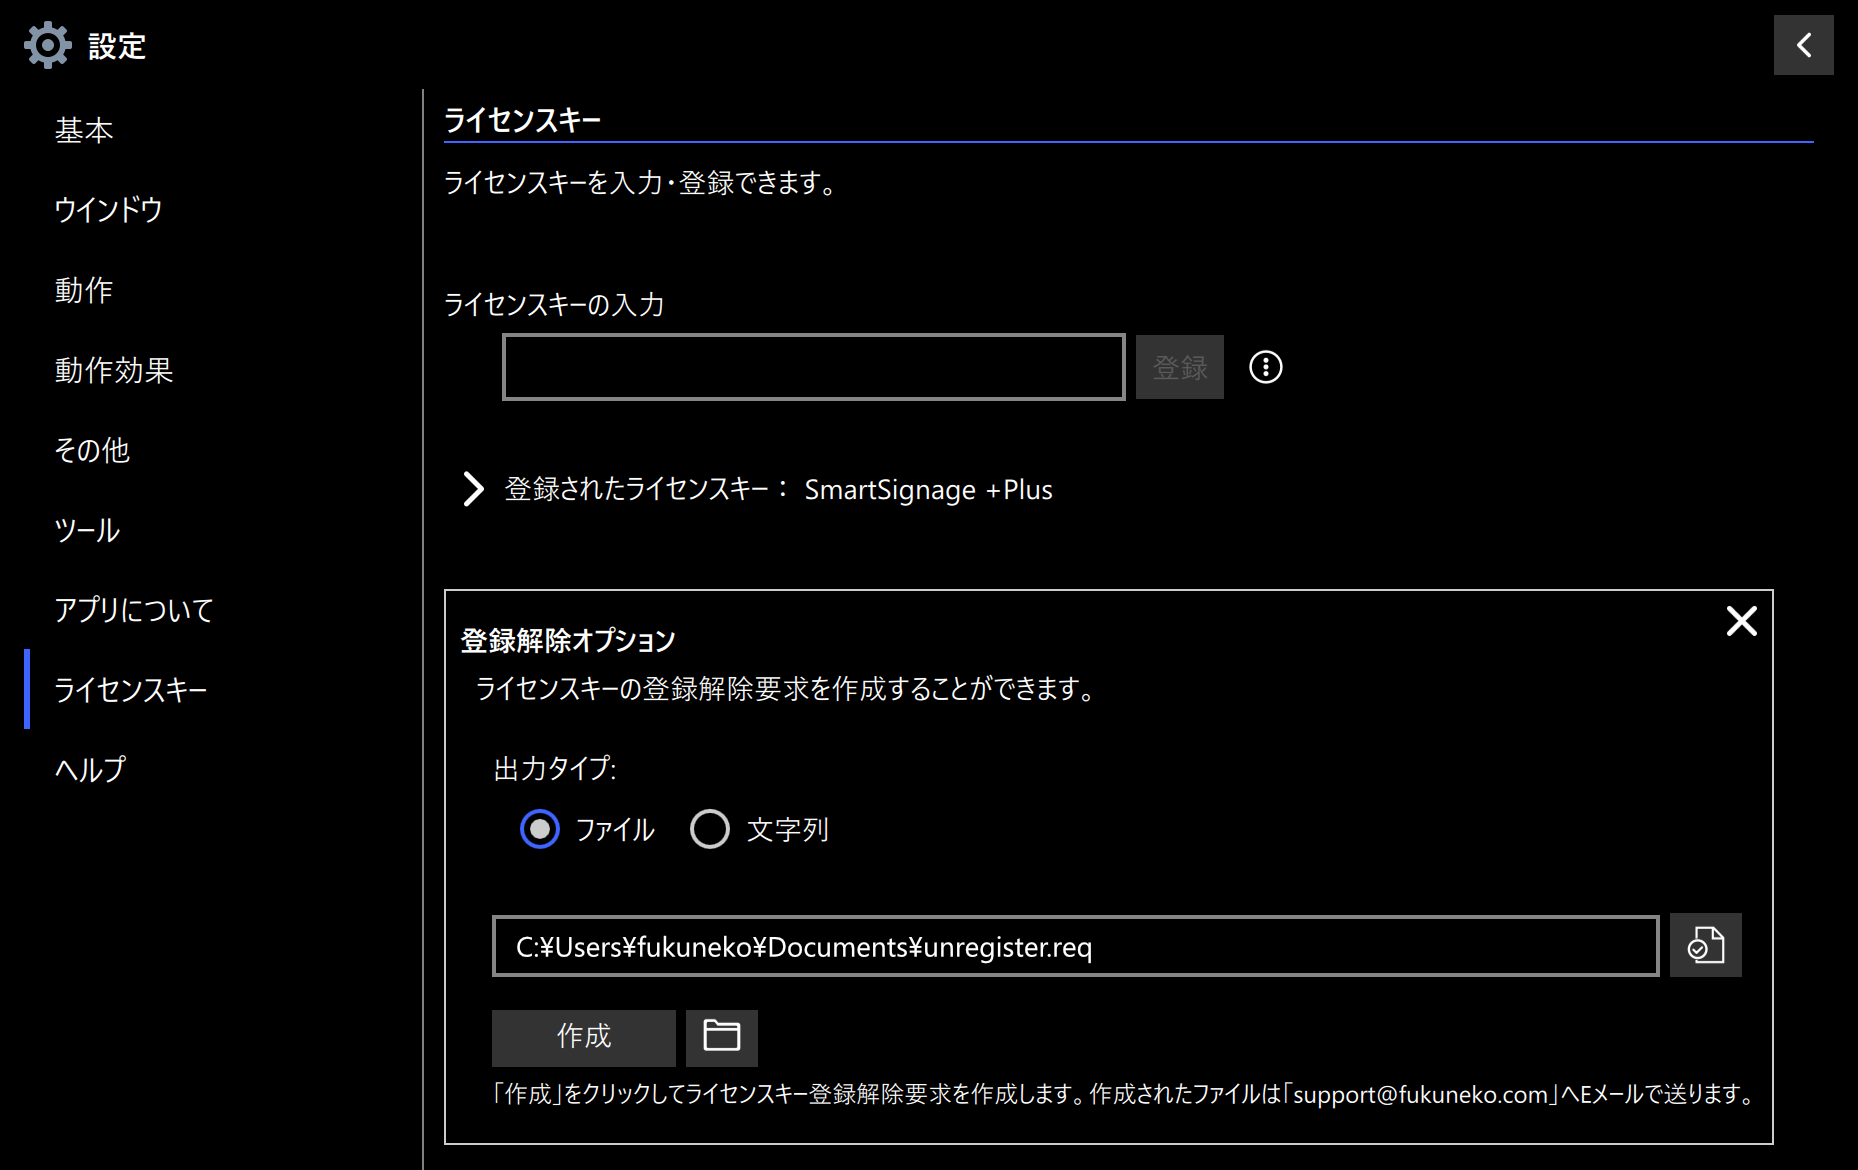This screenshot has height=1170, width=1858.
Task: Select the 文字列 output type radio
Action: (x=710, y=829)
